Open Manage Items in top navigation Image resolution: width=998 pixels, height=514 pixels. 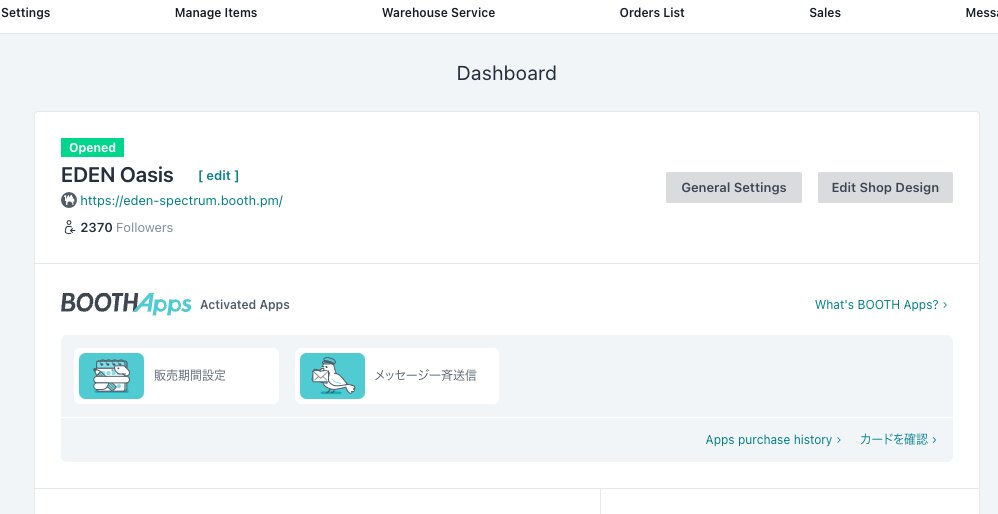point(216,13)
